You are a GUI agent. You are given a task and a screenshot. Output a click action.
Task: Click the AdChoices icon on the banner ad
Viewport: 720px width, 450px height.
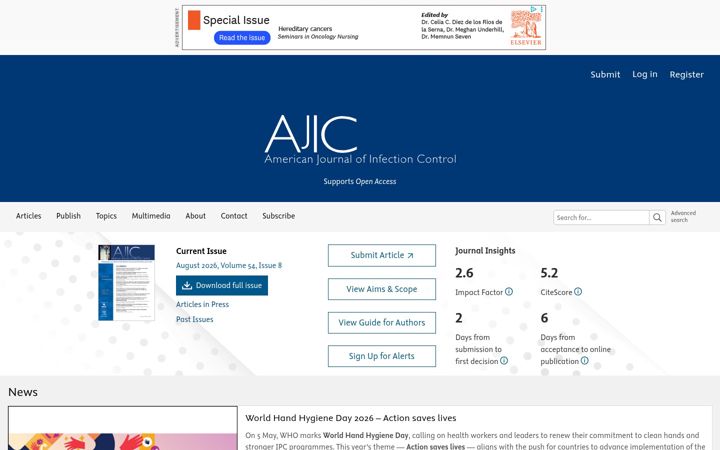point(534,9)
